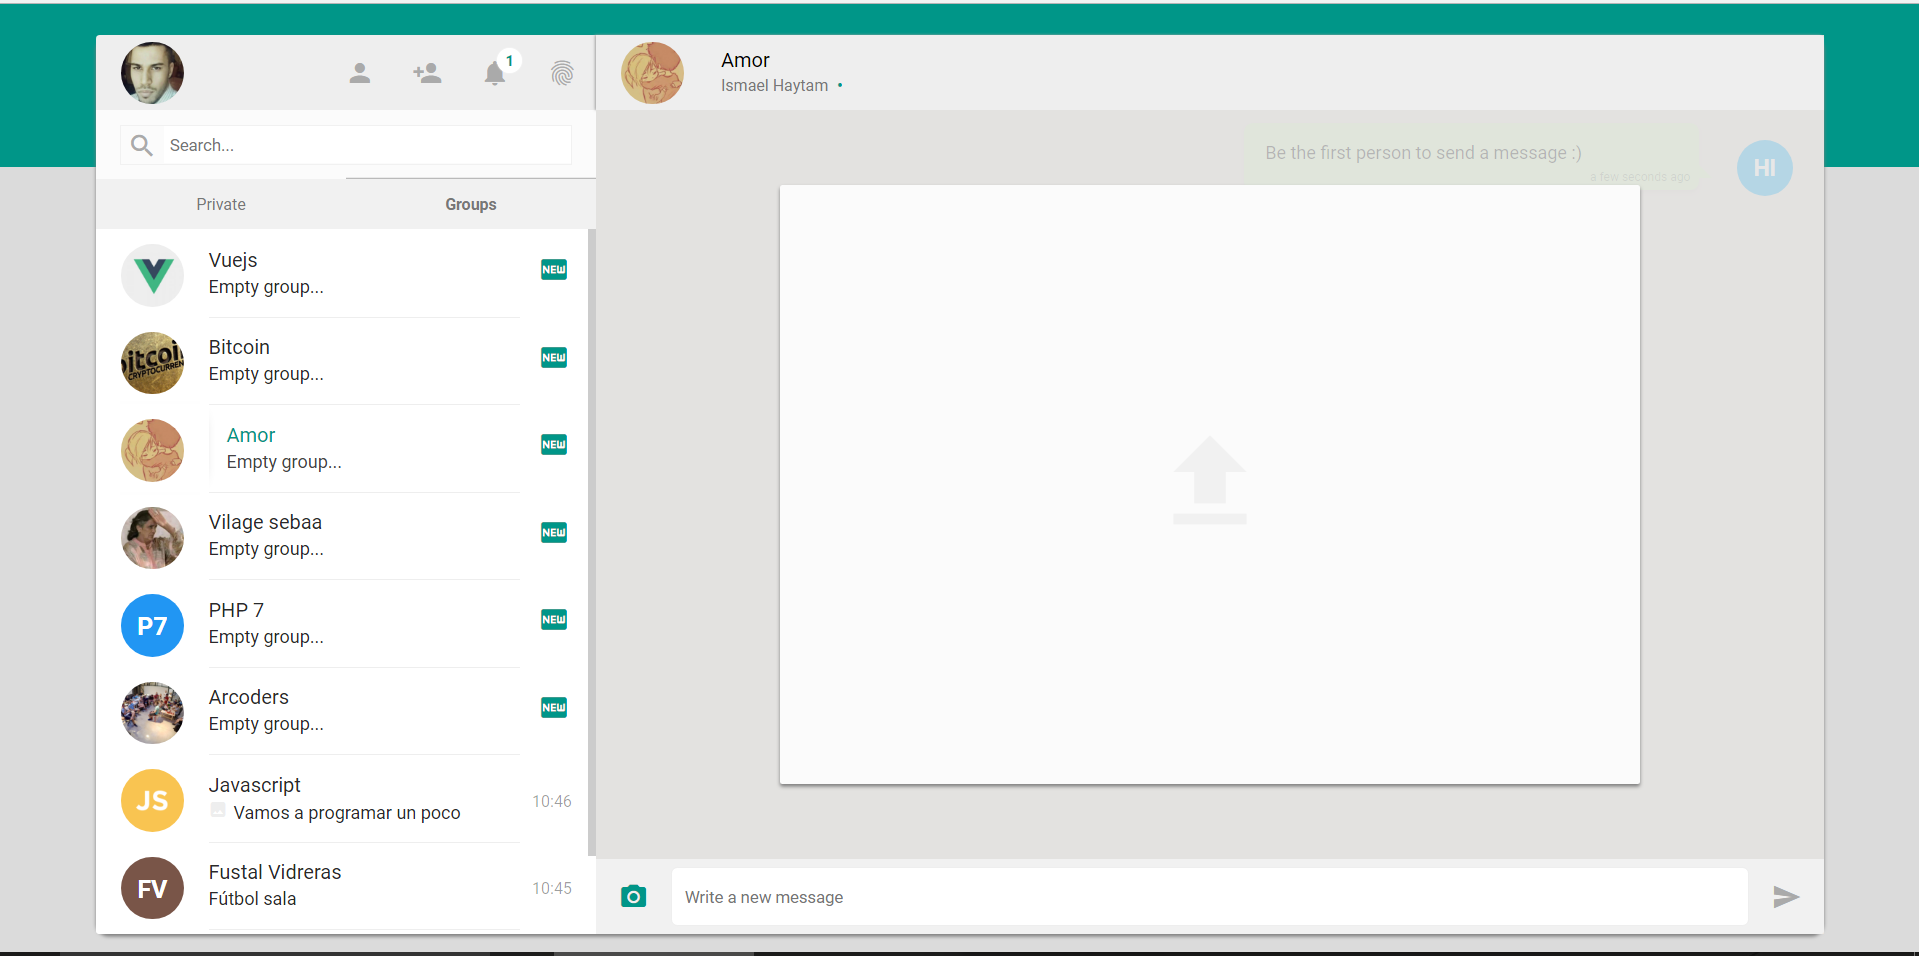Viewport: 1919px width, 956px height.
Task: Click Amor title in chat header
Action: [745, 60]
